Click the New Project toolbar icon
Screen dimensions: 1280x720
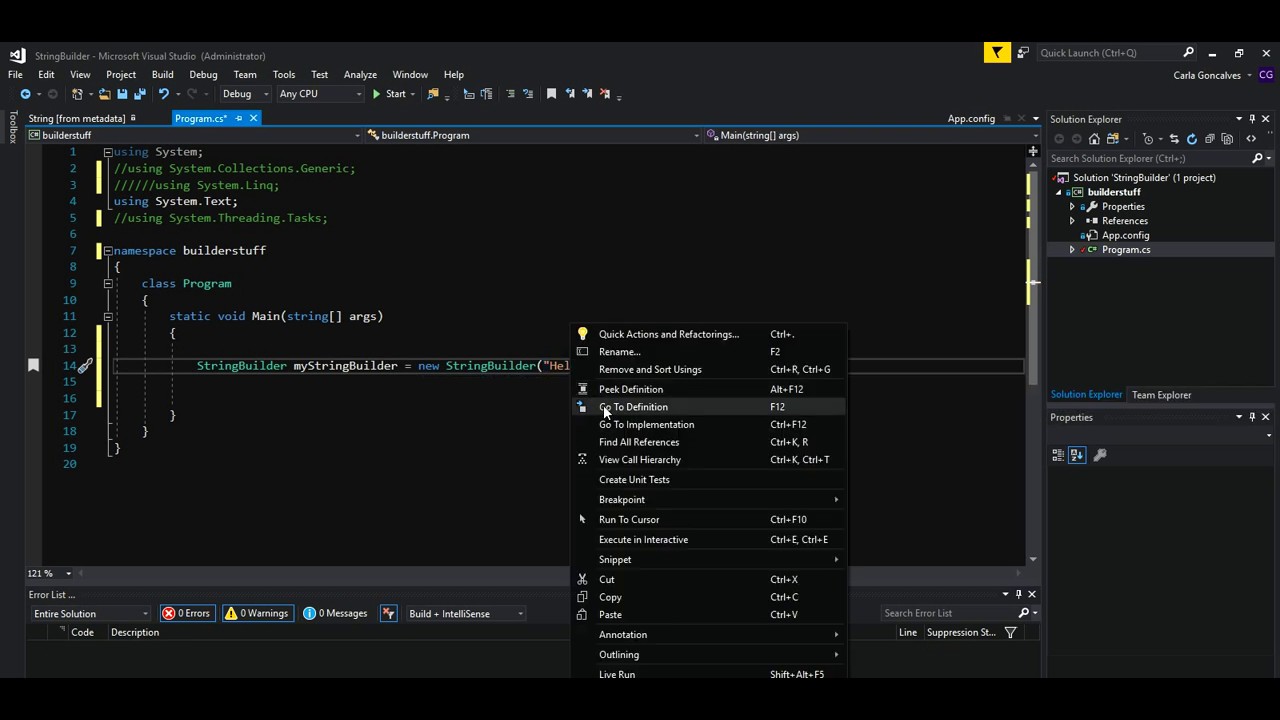coord(77,94)
